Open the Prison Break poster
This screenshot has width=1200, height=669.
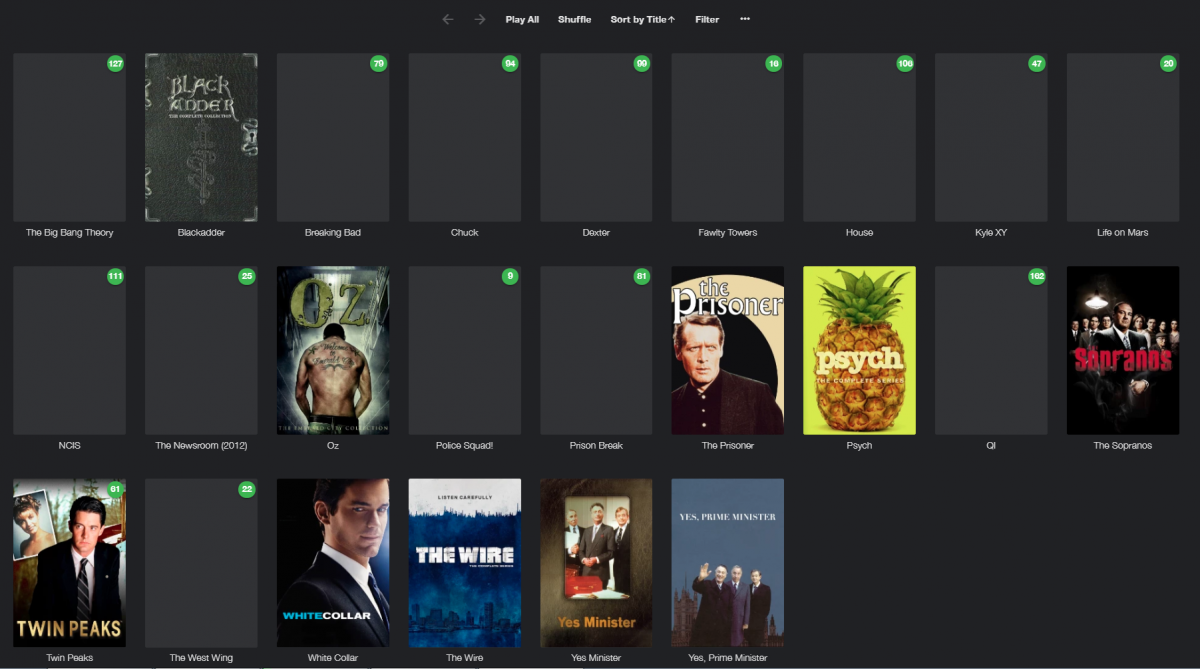[x=596, y=350]
